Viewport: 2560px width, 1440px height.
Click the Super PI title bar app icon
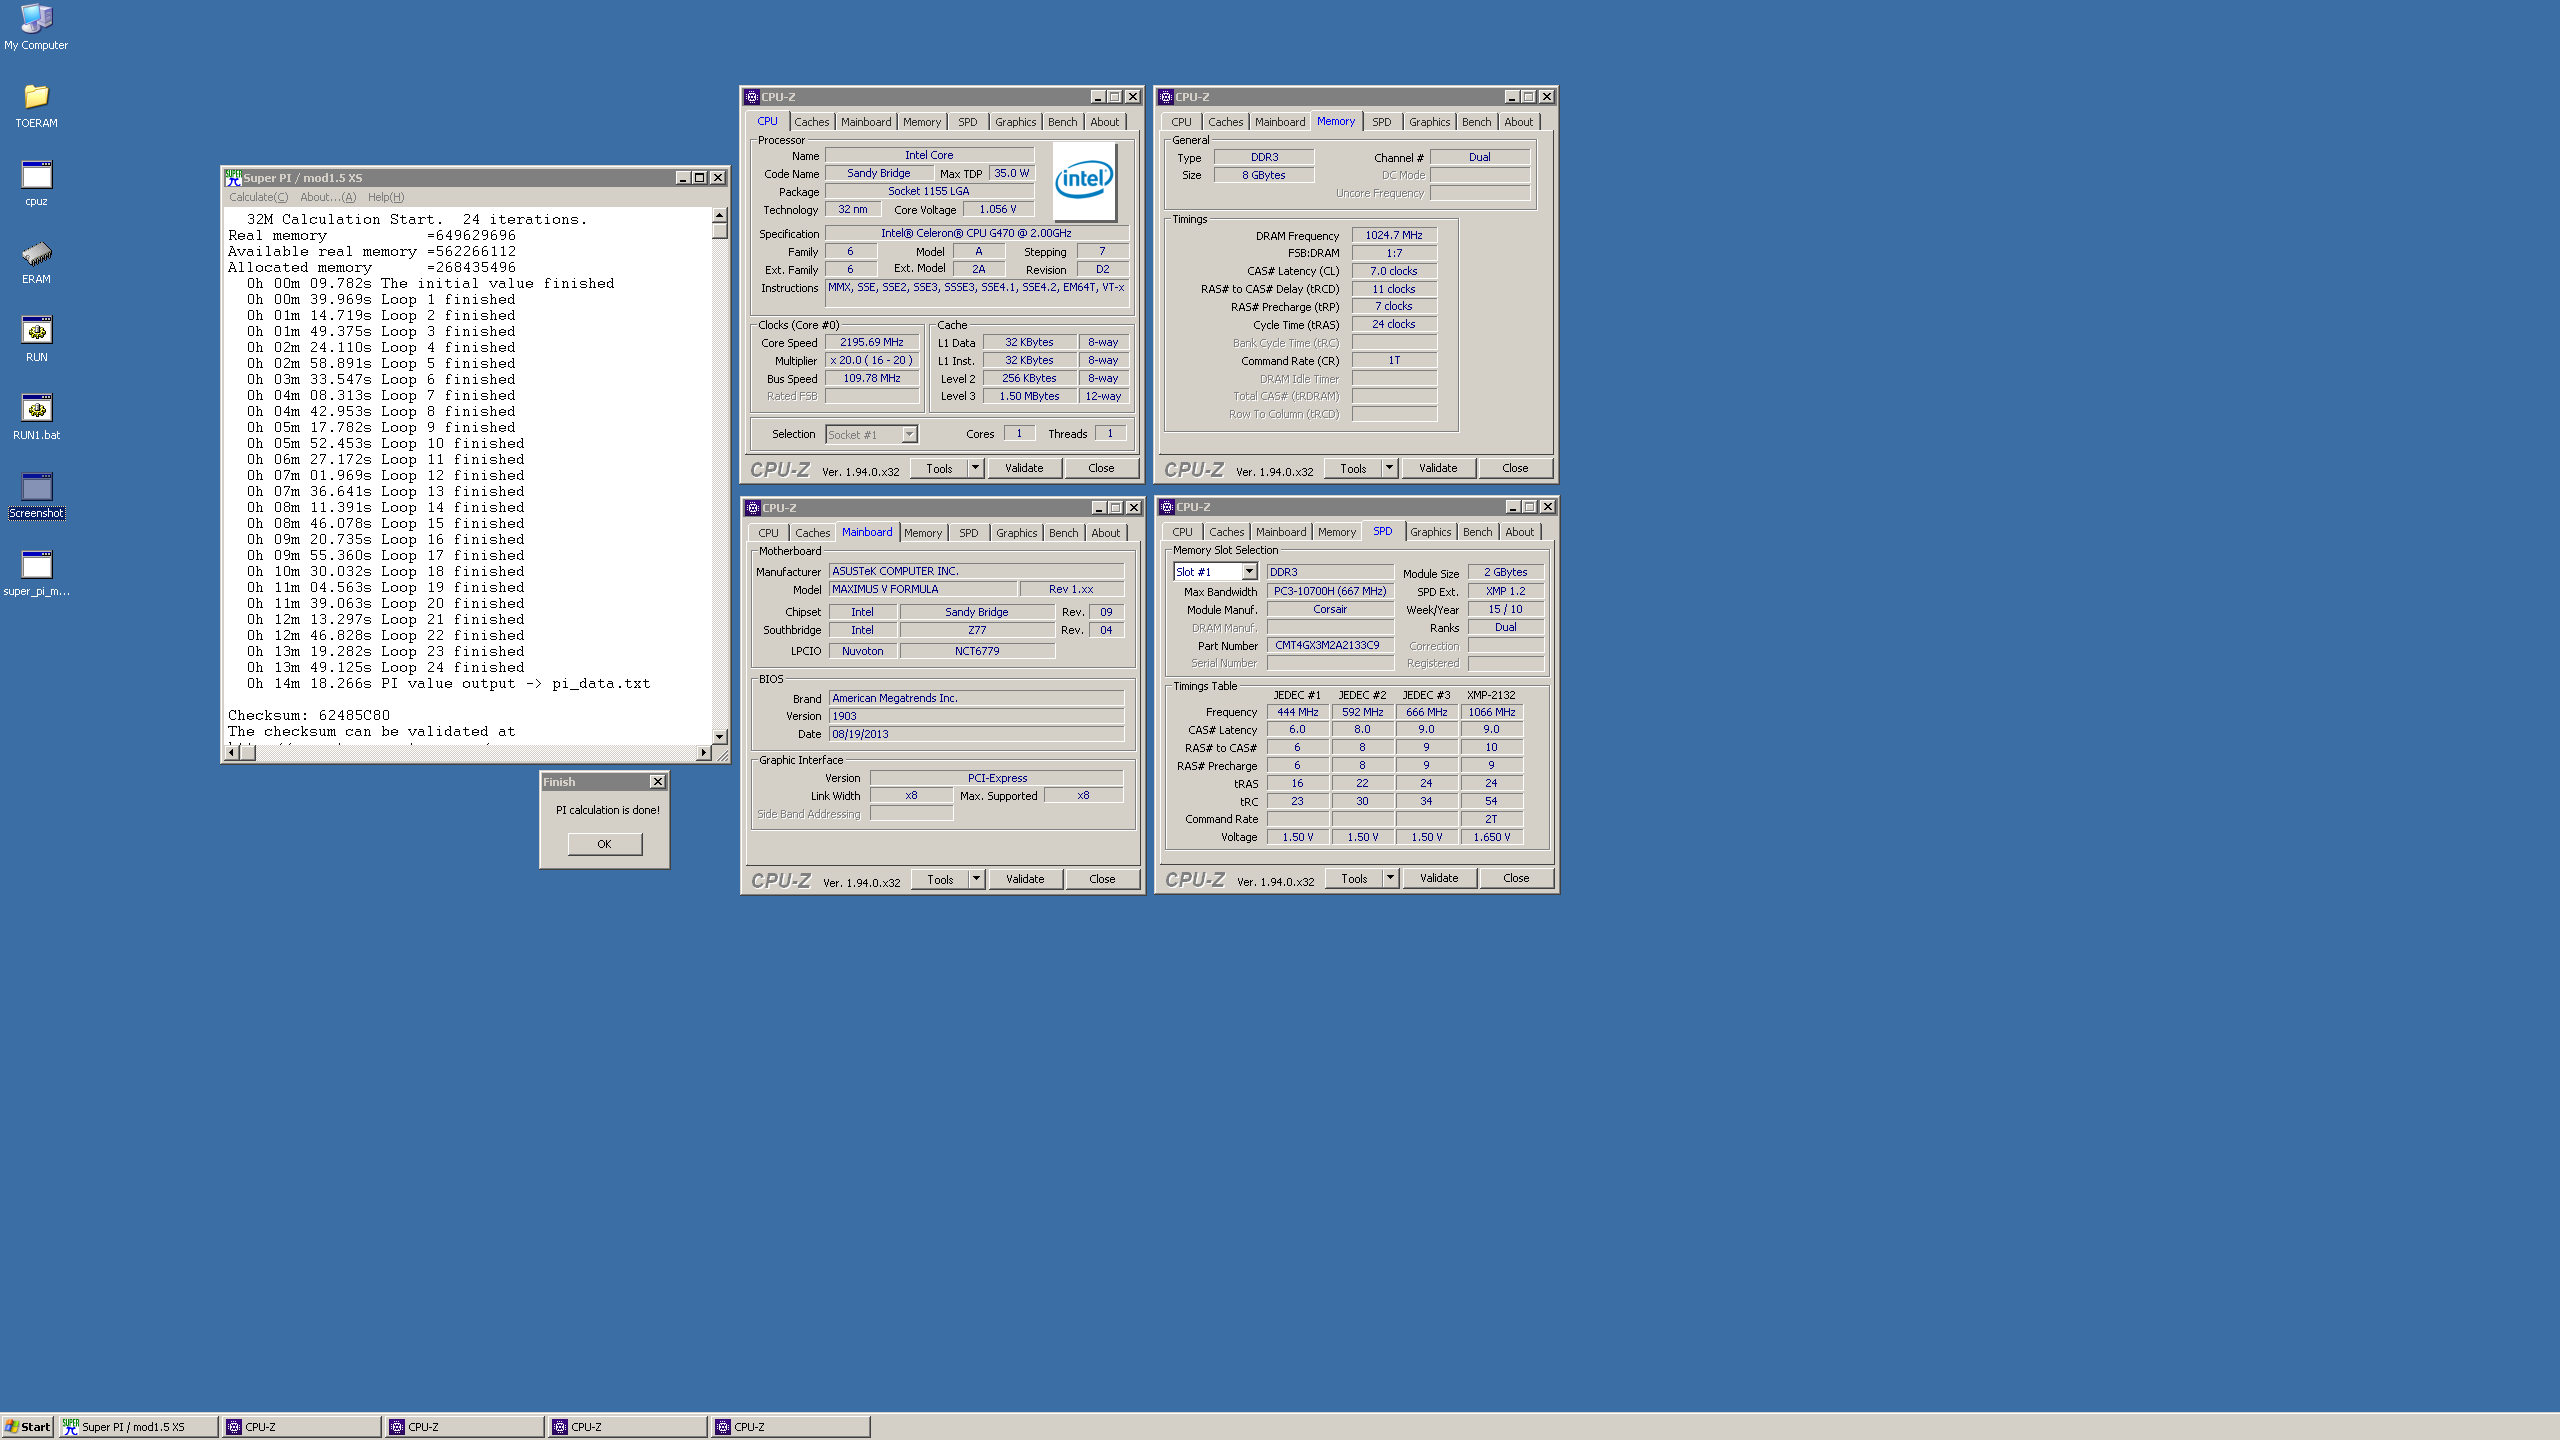pos(233,178)
